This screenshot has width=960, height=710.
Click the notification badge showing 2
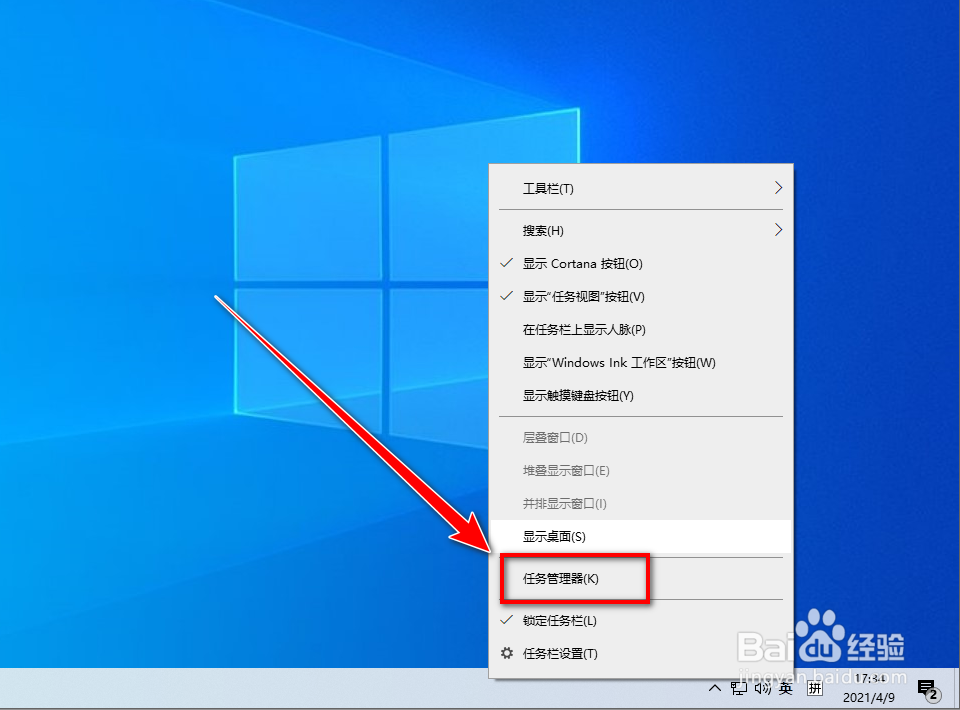click(x=934, y=695)
